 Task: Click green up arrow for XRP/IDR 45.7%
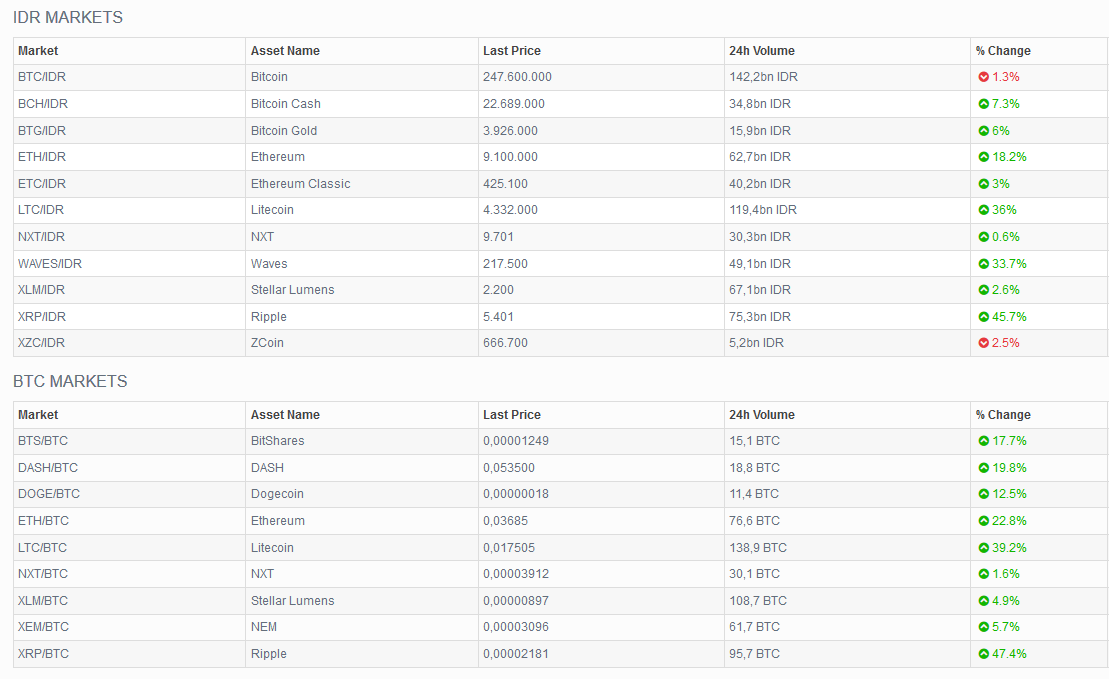point(983,317)
